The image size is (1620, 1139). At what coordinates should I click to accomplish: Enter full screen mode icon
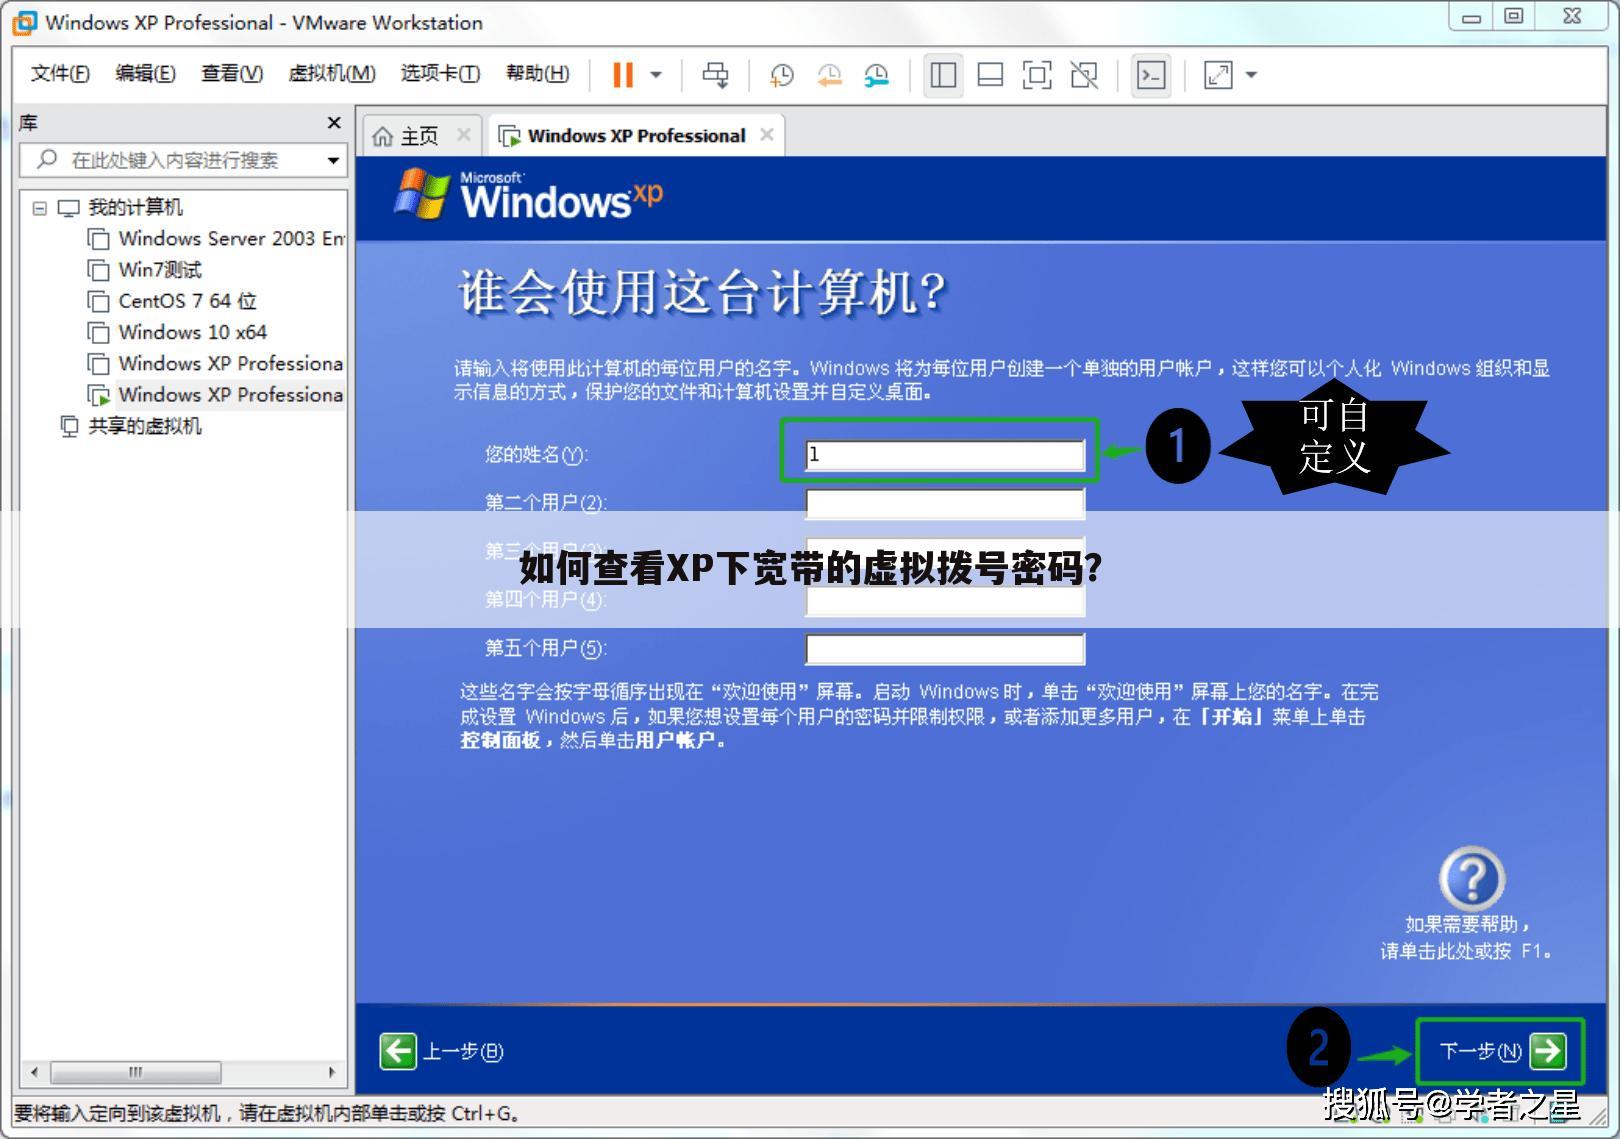pos(1037,75)
